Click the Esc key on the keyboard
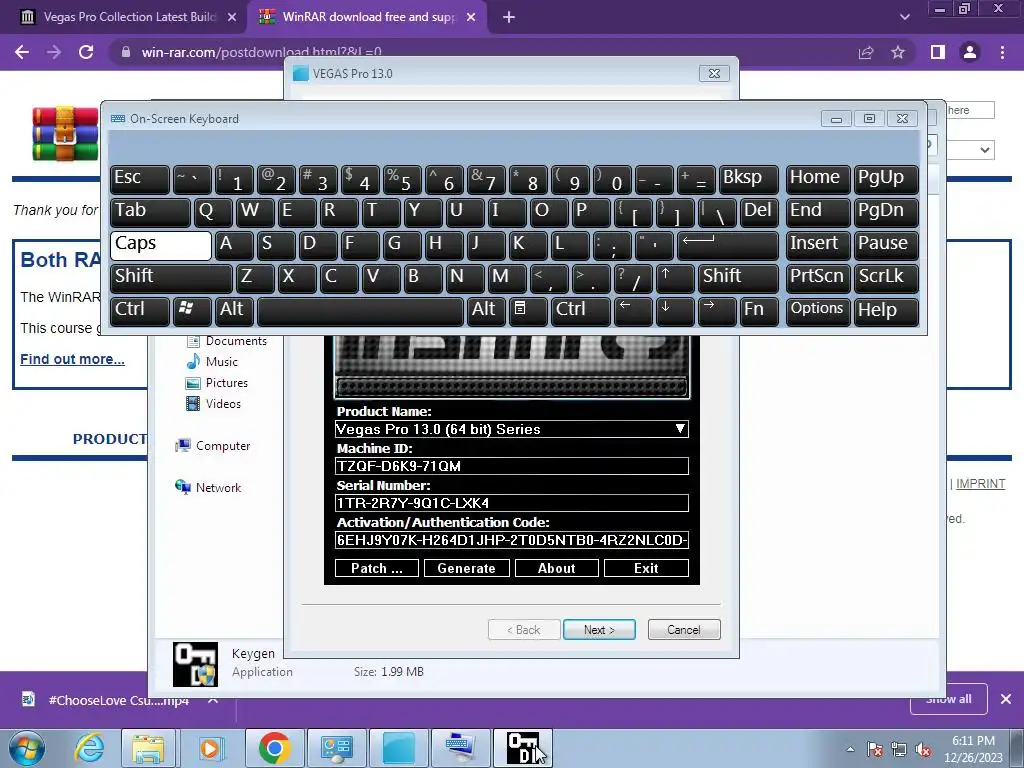1024x768 pixels. [x=140, y=180]
